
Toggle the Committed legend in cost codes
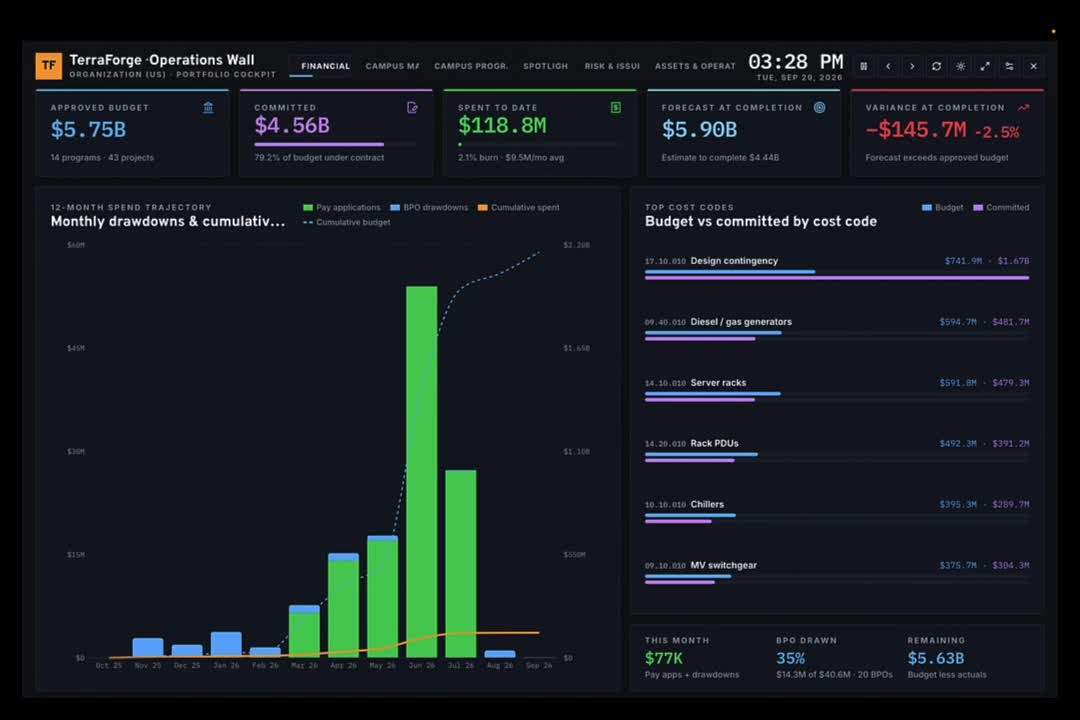[x=1001, y=207]
